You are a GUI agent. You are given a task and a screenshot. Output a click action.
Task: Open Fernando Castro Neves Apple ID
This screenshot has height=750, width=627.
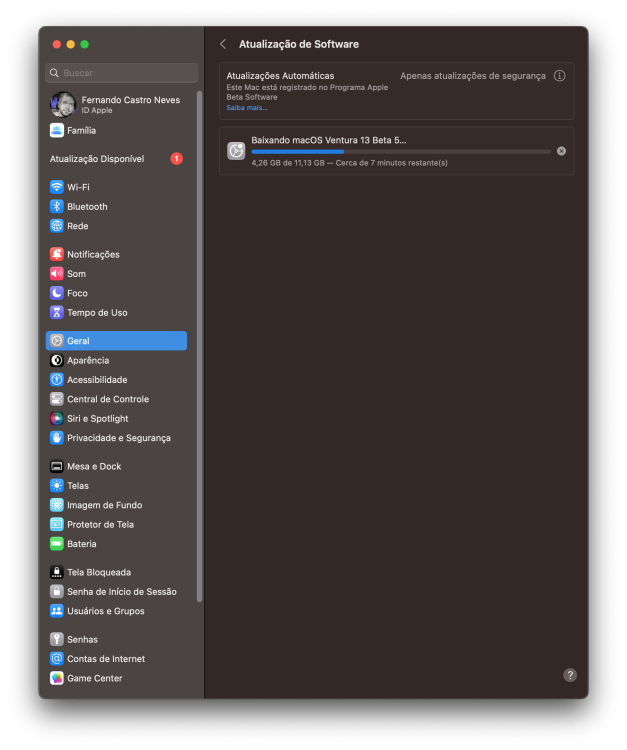116,104
